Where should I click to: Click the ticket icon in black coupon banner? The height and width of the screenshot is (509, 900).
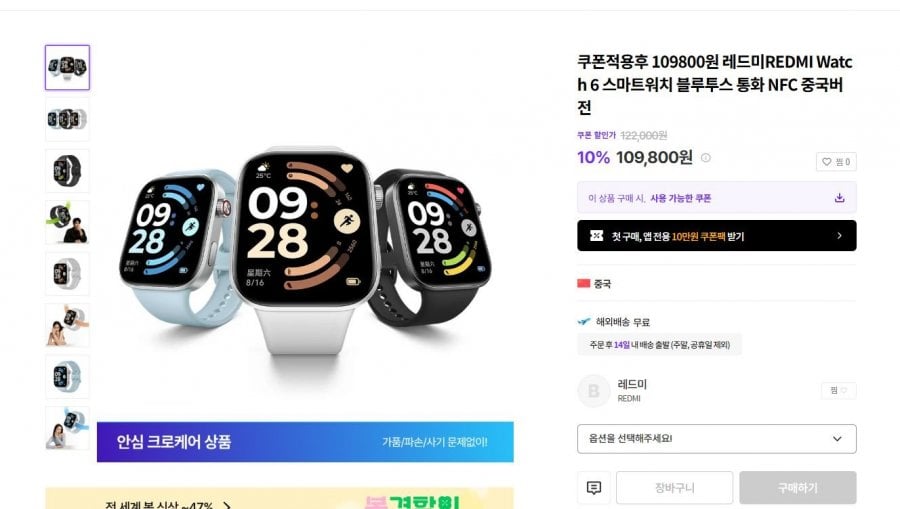[596, 236]
